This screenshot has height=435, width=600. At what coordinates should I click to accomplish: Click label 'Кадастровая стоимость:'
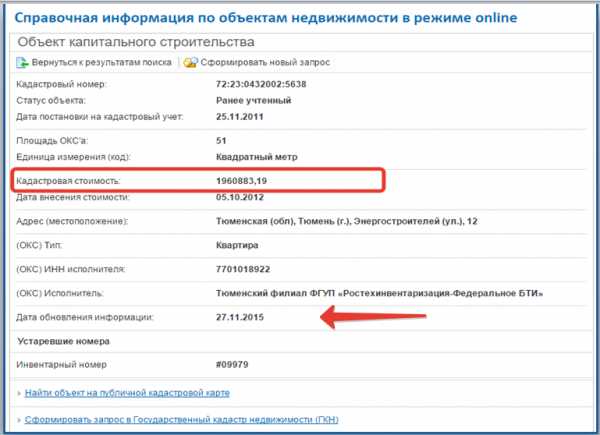pyautogui.click(x=68, y=181)
